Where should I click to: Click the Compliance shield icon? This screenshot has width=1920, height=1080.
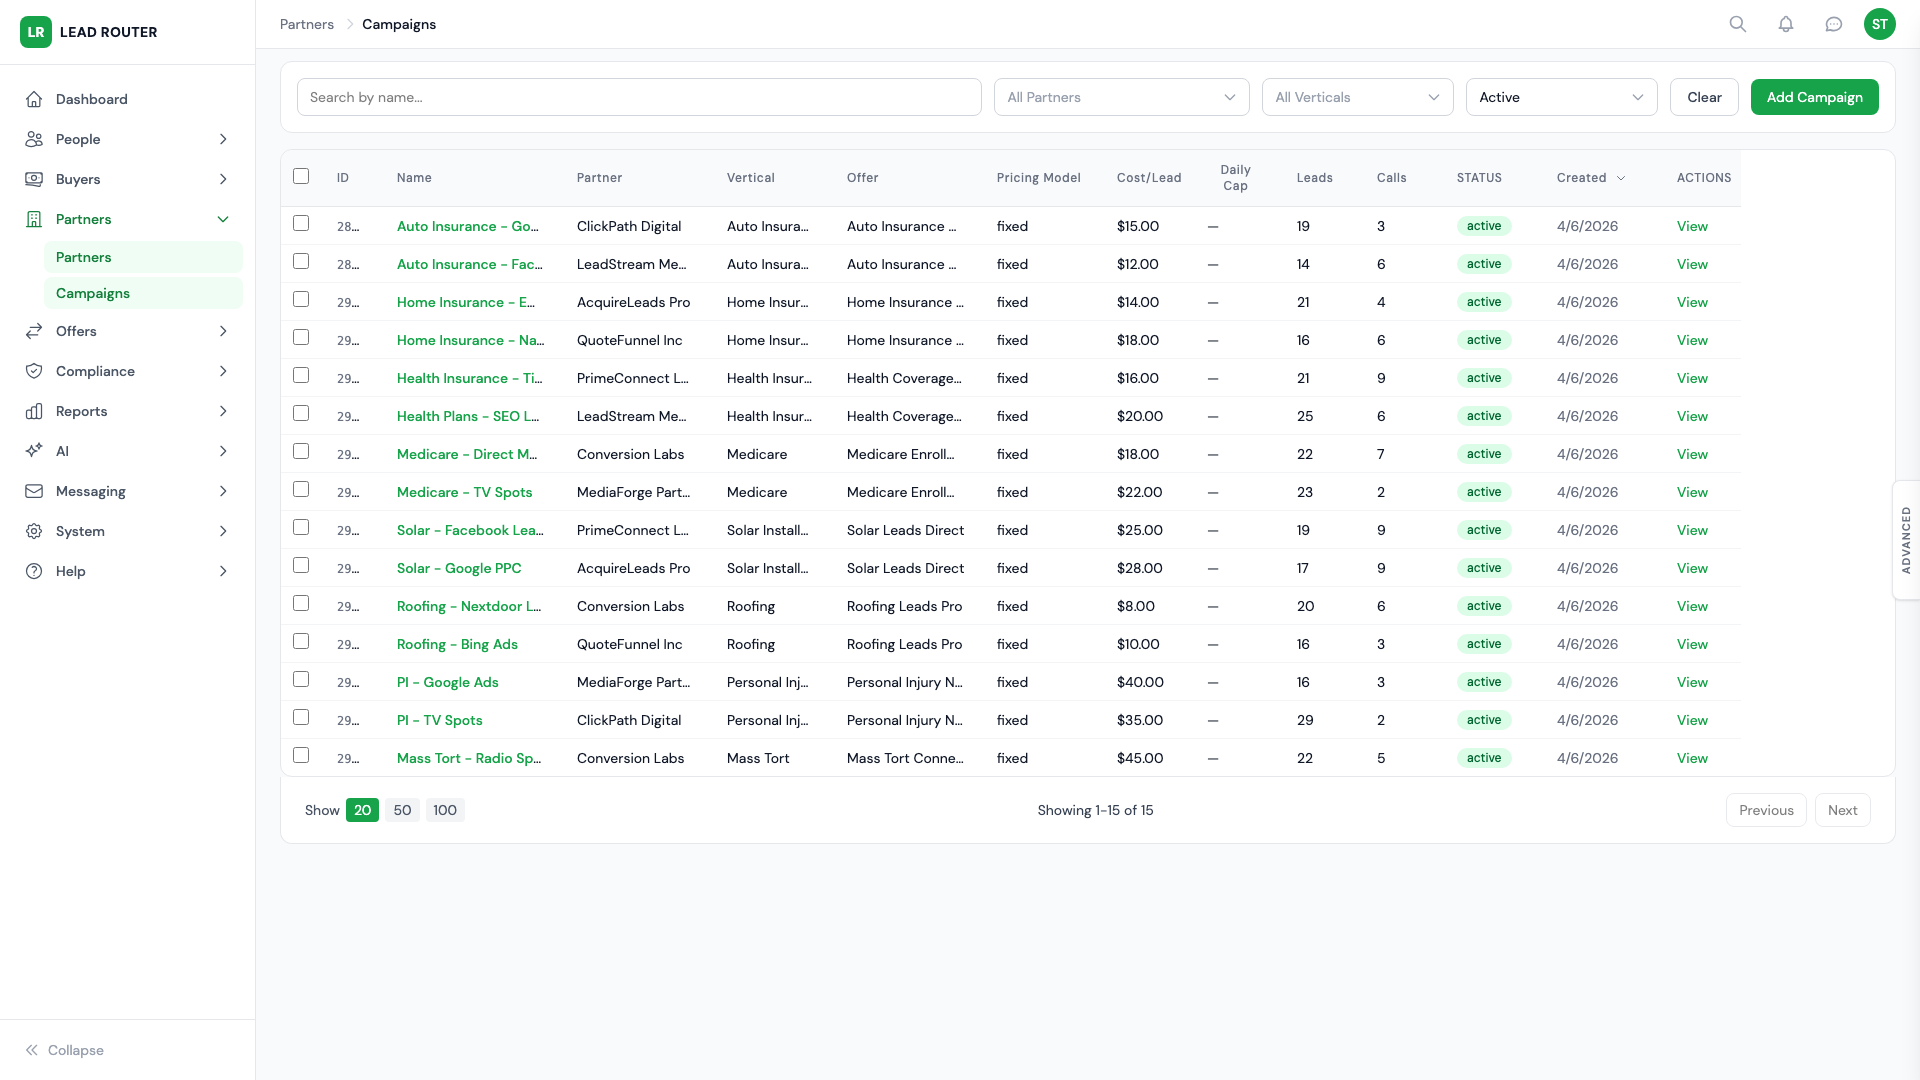[x=34, y=371]
